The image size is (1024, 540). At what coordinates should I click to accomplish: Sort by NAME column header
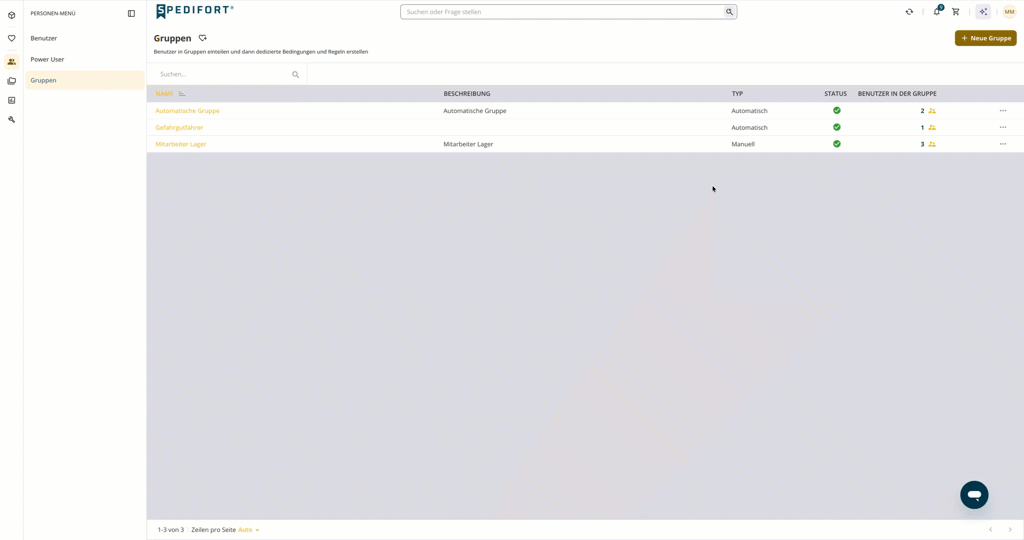165,94
